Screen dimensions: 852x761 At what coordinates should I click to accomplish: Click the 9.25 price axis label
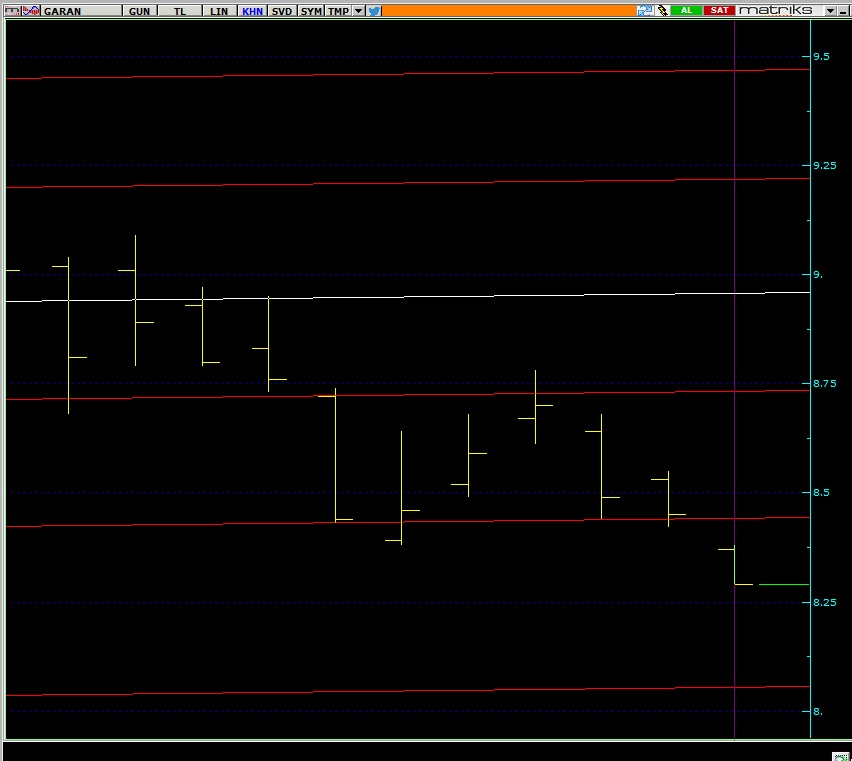(824, 166)
